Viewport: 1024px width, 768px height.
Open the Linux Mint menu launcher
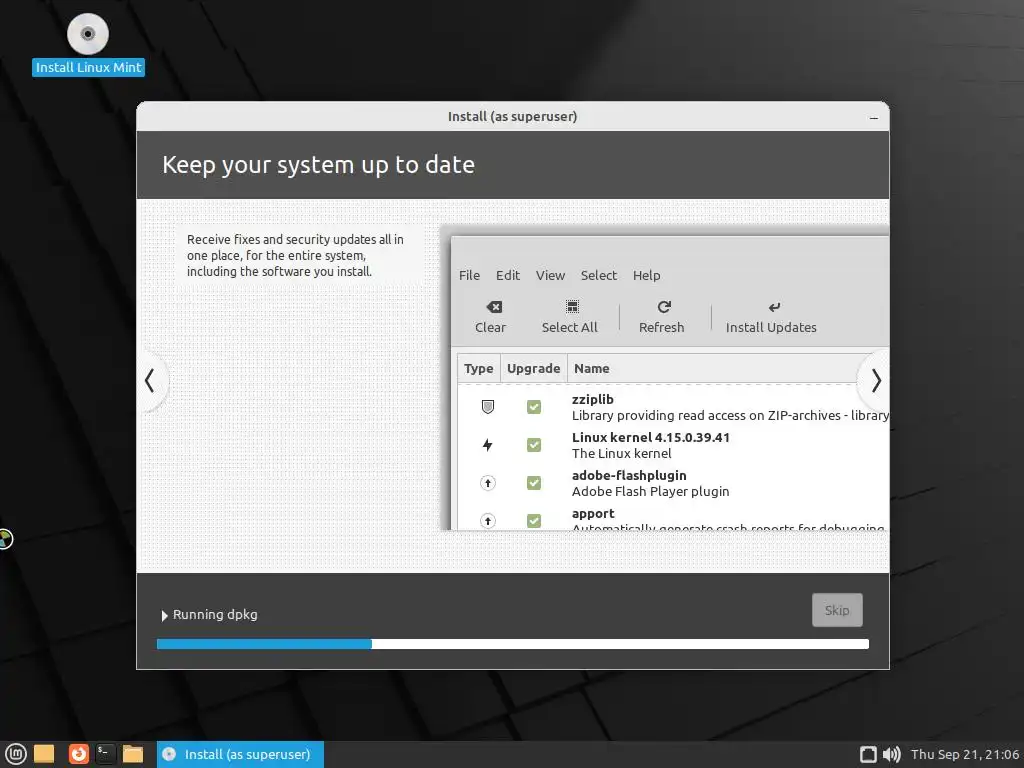coord(15,754)
